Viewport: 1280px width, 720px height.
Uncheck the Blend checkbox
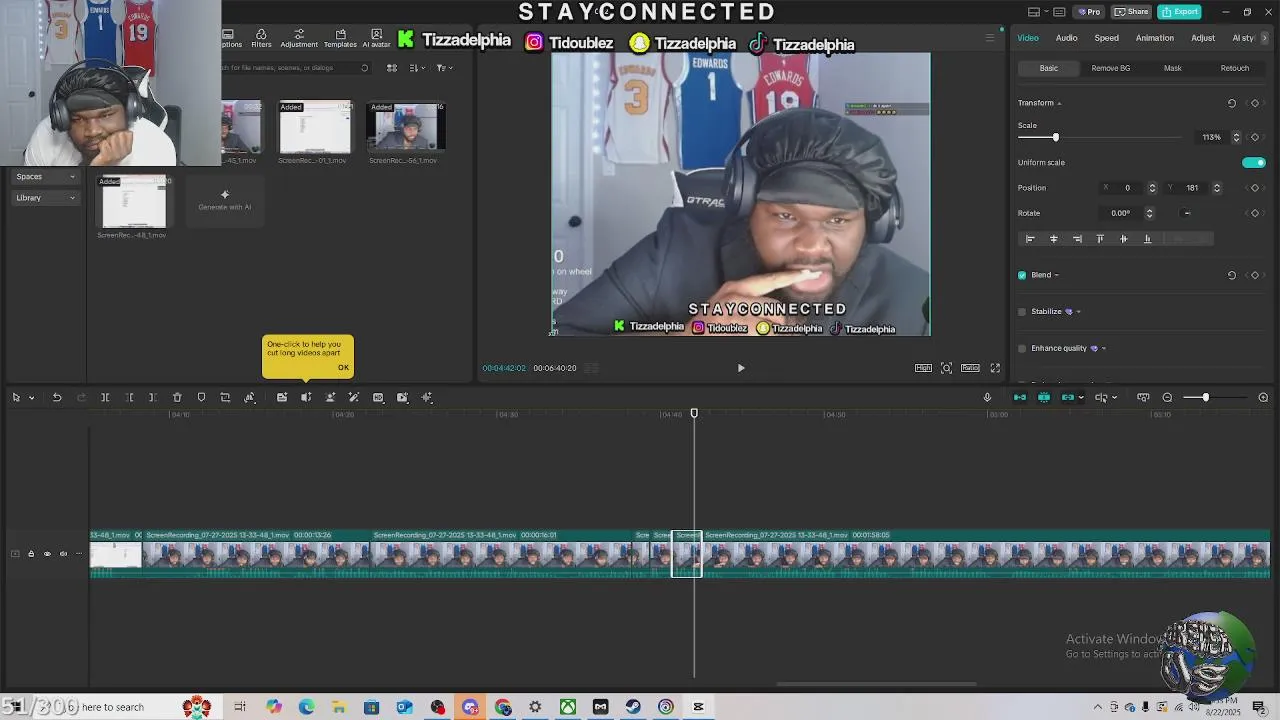1022,275
